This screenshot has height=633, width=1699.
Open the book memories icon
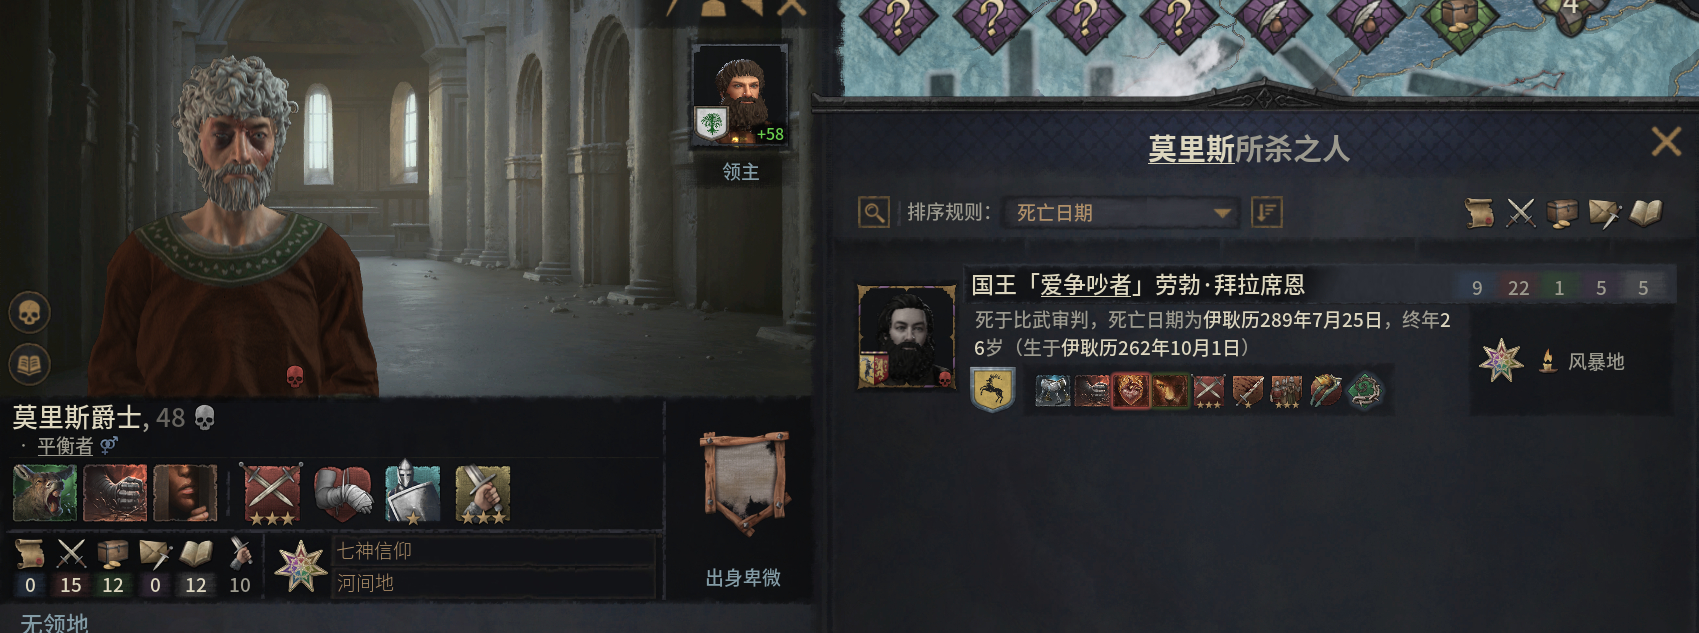click(30, 364)
